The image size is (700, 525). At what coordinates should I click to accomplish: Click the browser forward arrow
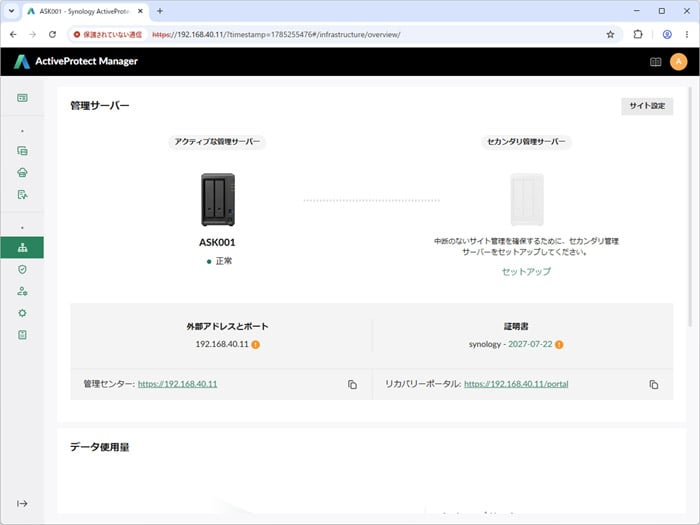tap(33, 34)
